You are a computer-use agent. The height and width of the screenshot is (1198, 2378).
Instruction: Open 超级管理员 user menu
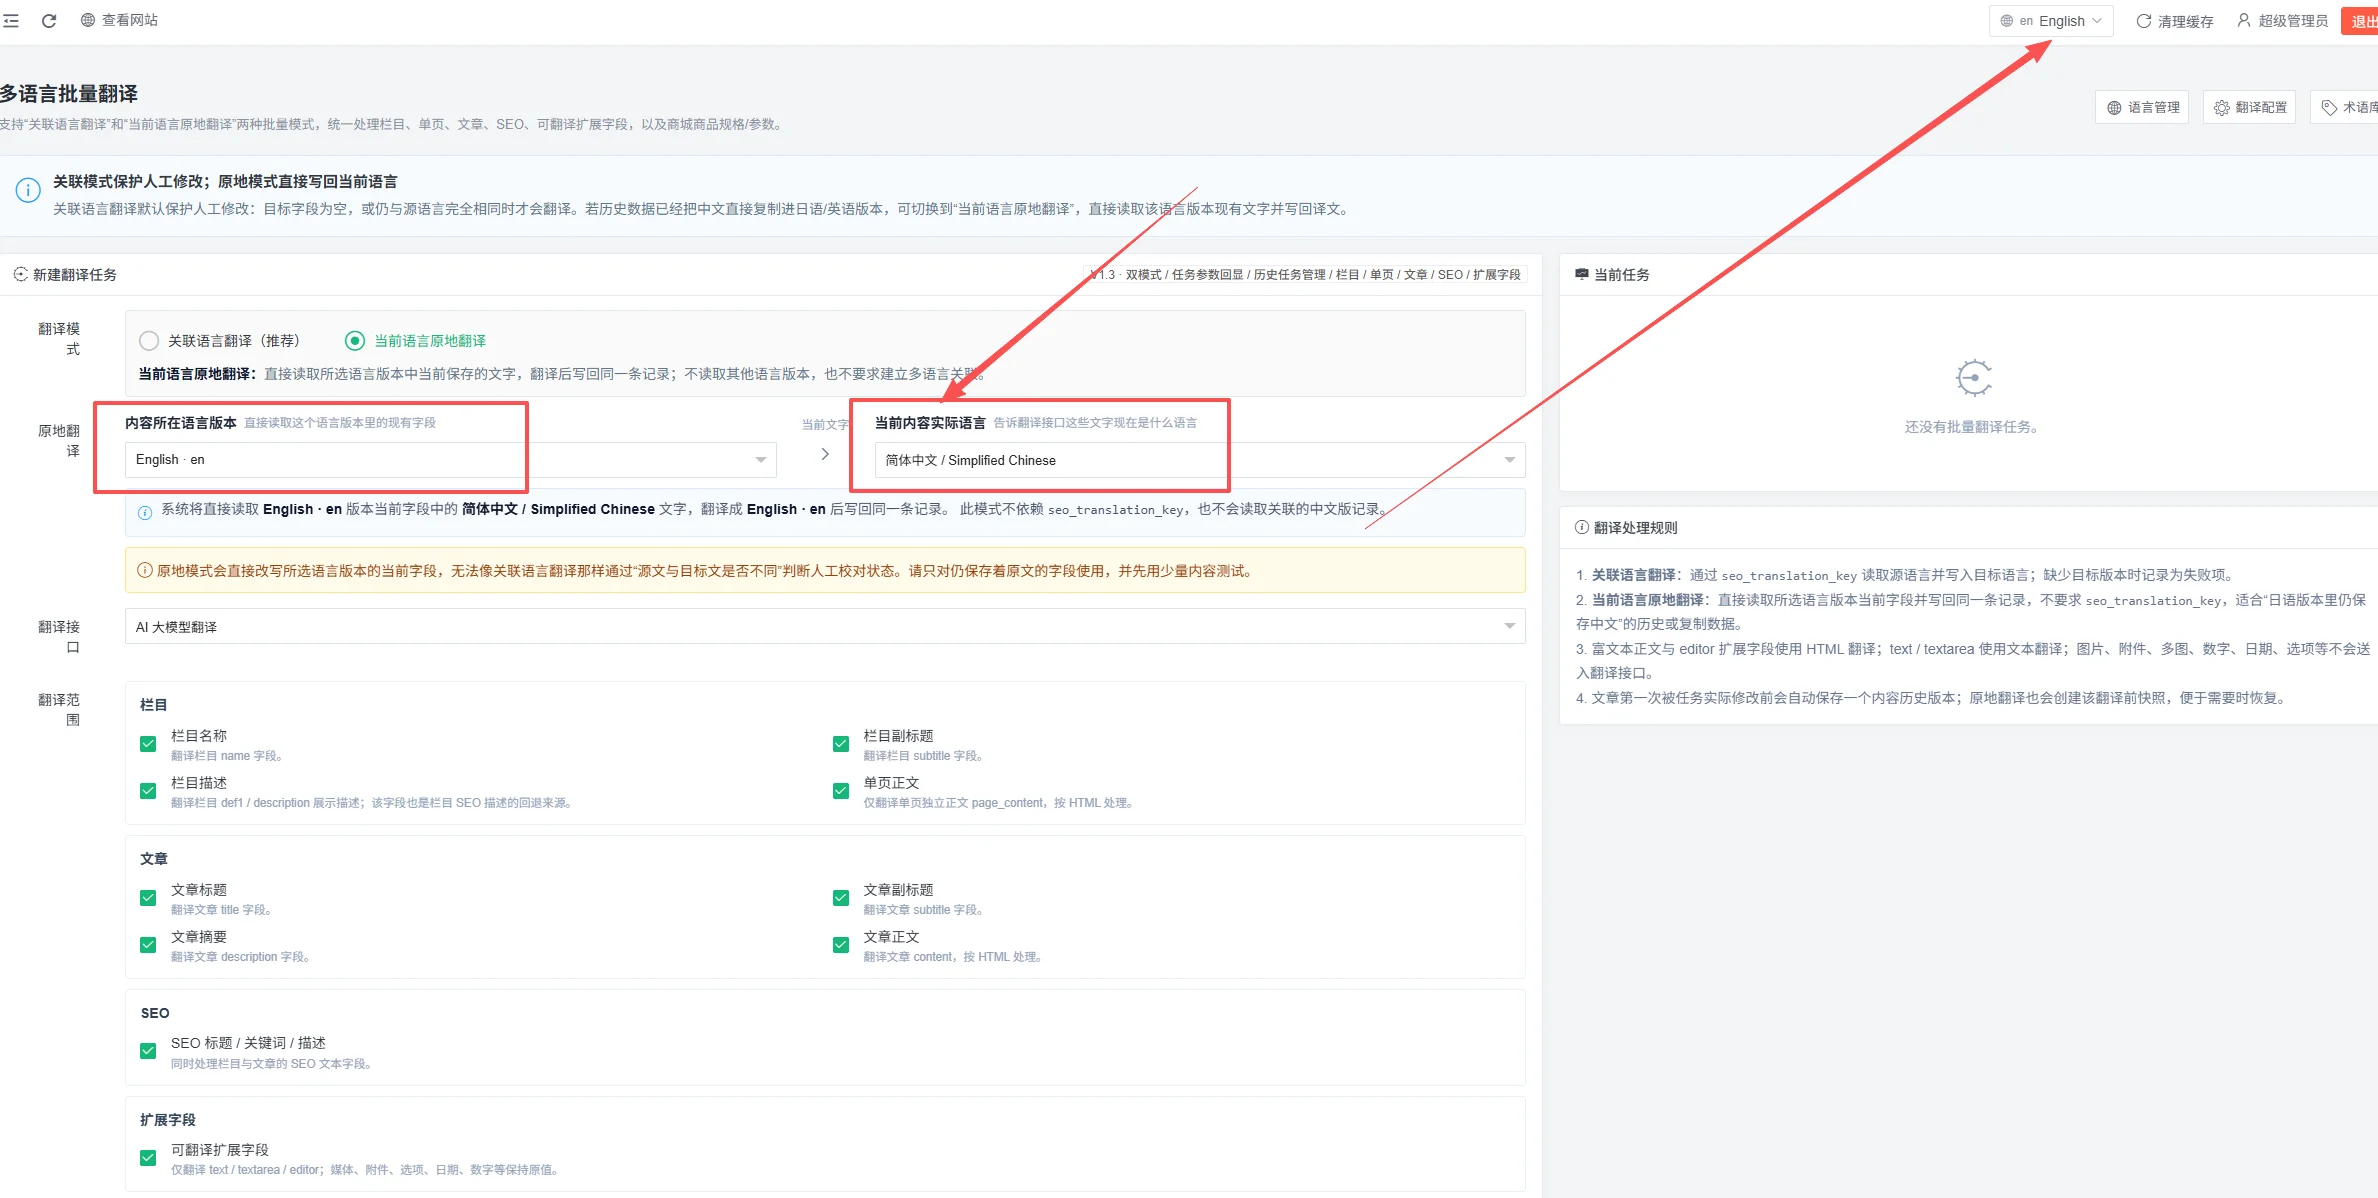click(2282, 21)
